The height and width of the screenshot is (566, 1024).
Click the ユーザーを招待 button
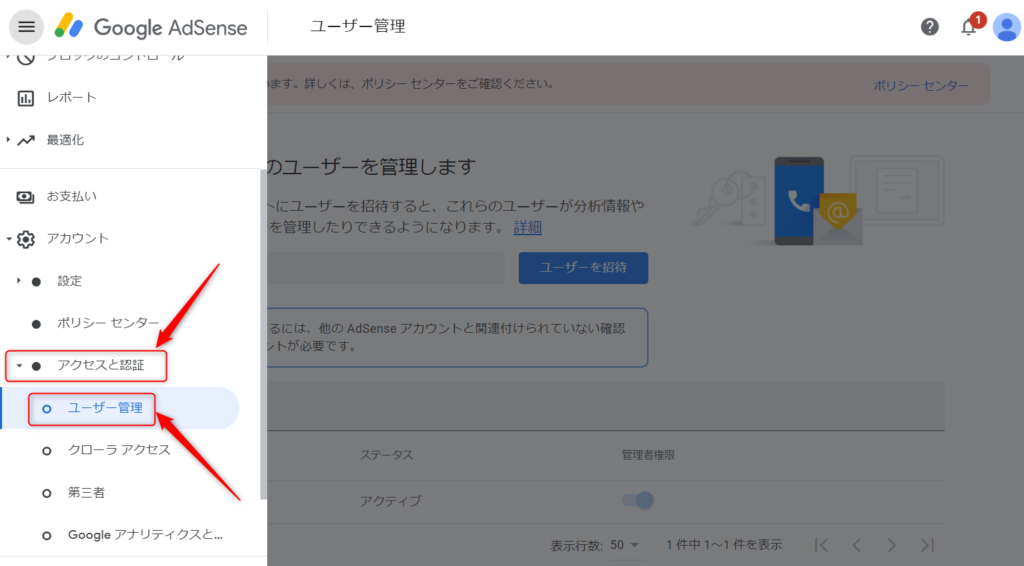[583, 268]
